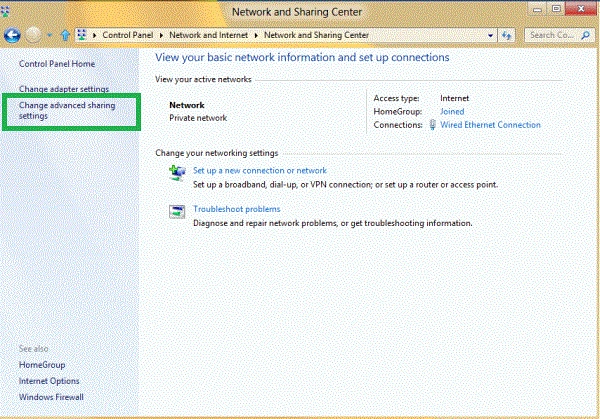This screenshot has height=419, width=600.
Task: Click the window system icon in title bar
Action: click(x=5, y=12)
